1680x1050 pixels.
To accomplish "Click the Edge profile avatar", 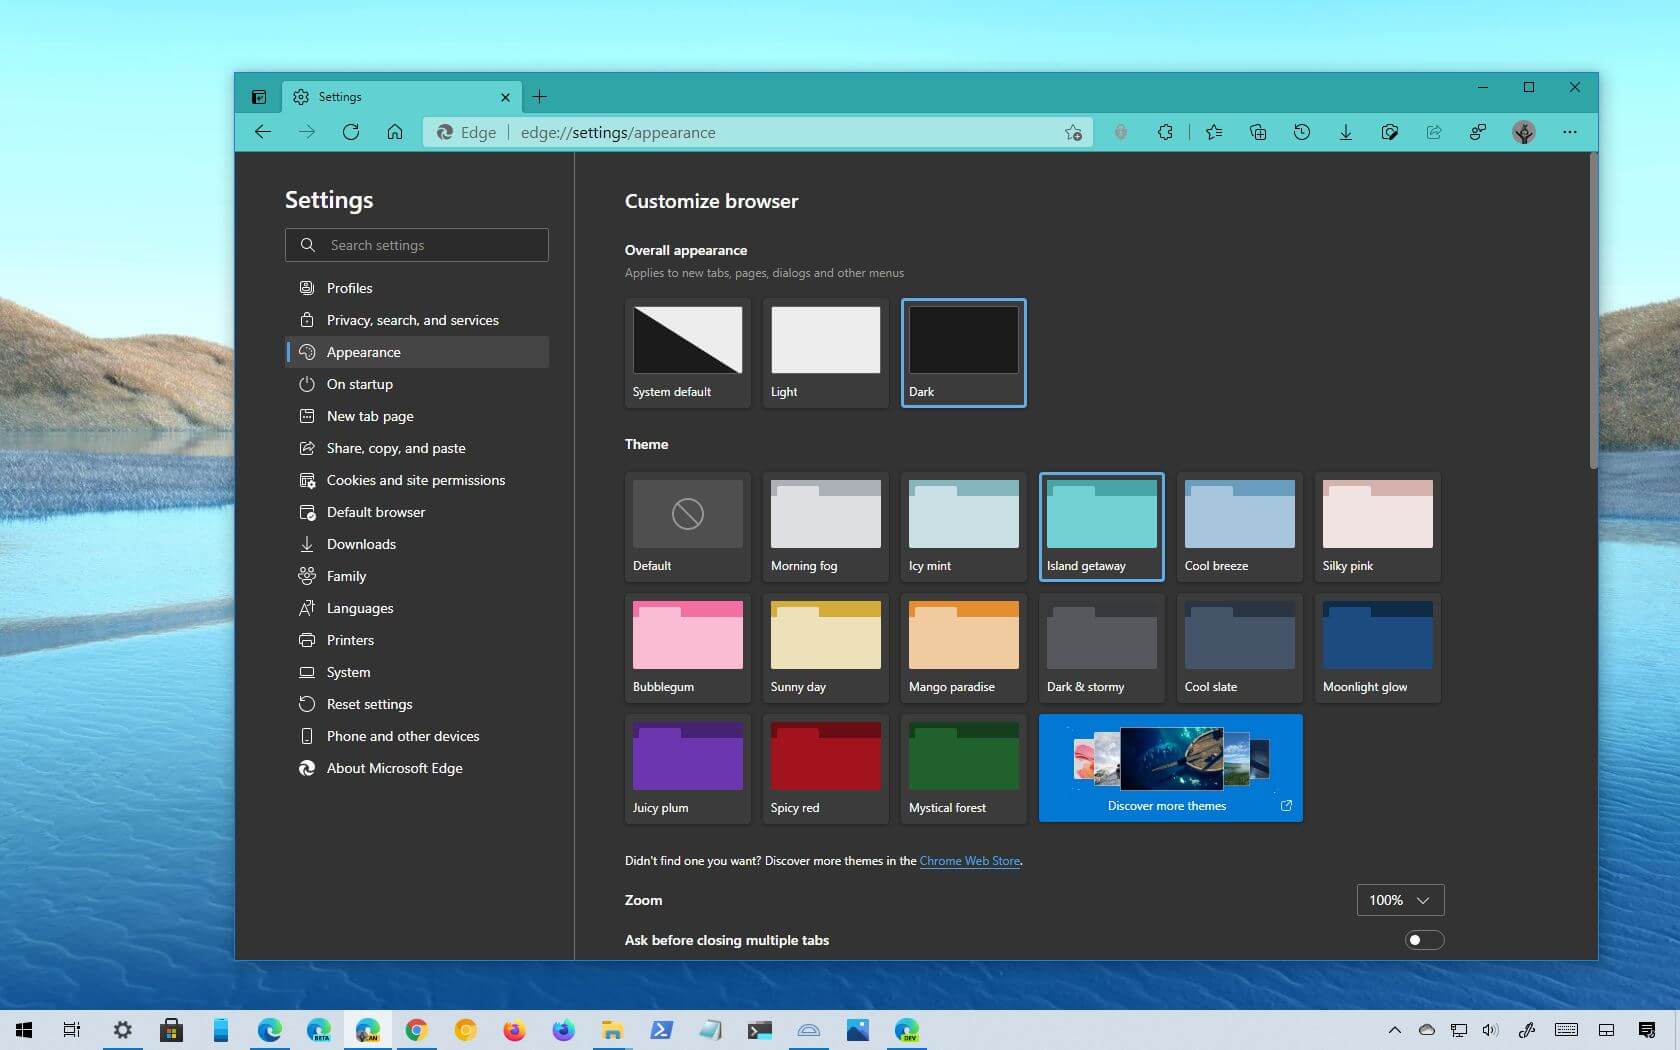I will tap(1523, 132).
